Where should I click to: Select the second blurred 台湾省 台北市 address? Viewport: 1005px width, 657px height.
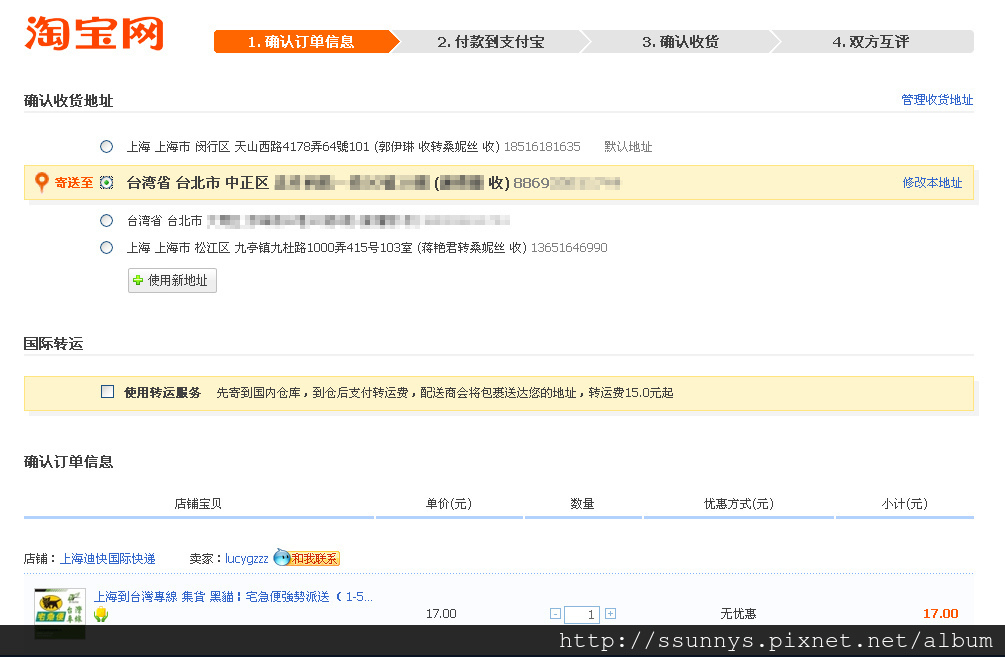pos(107,221)
